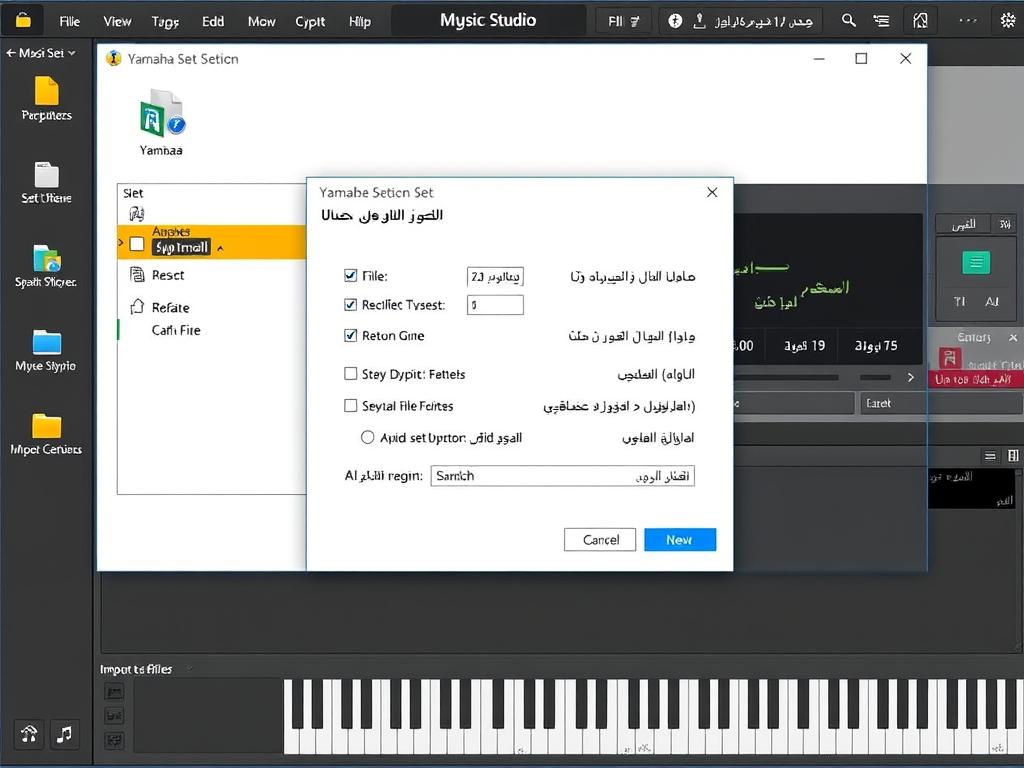1024x768 pixels.
Task: Open the Mow menu
Action: tap(261, 22)
